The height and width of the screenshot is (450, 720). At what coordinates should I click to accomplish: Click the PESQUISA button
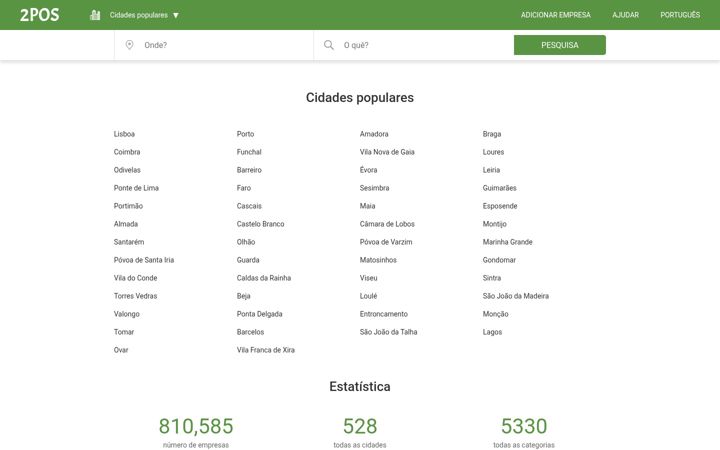560,45
